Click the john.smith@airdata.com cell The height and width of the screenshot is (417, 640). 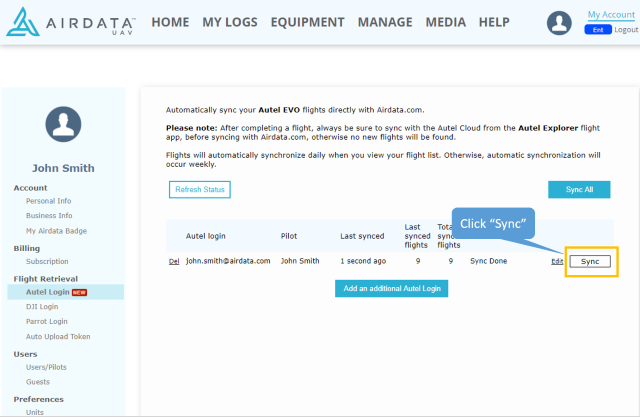228,261
